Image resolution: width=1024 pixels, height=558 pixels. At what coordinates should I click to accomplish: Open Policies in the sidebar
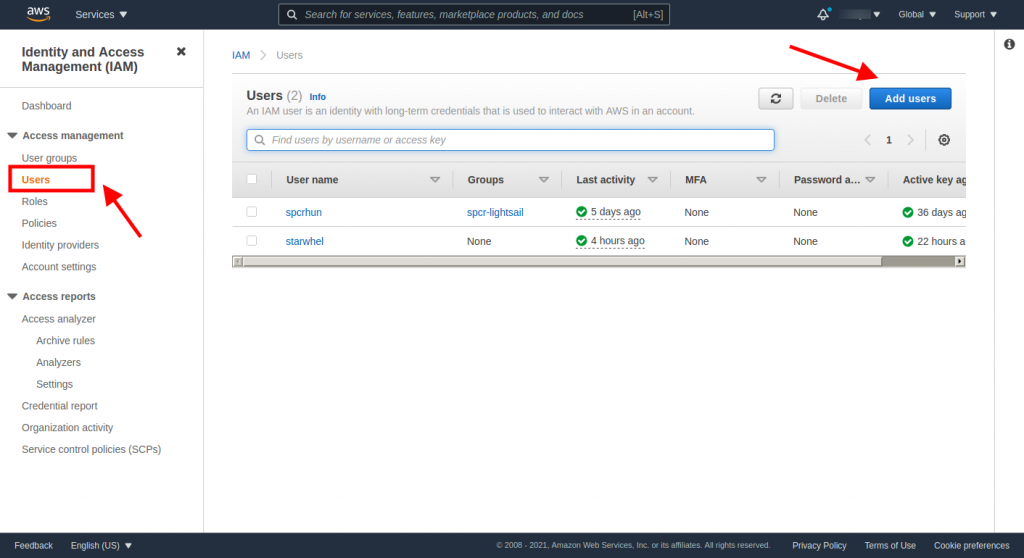point(39,223)
